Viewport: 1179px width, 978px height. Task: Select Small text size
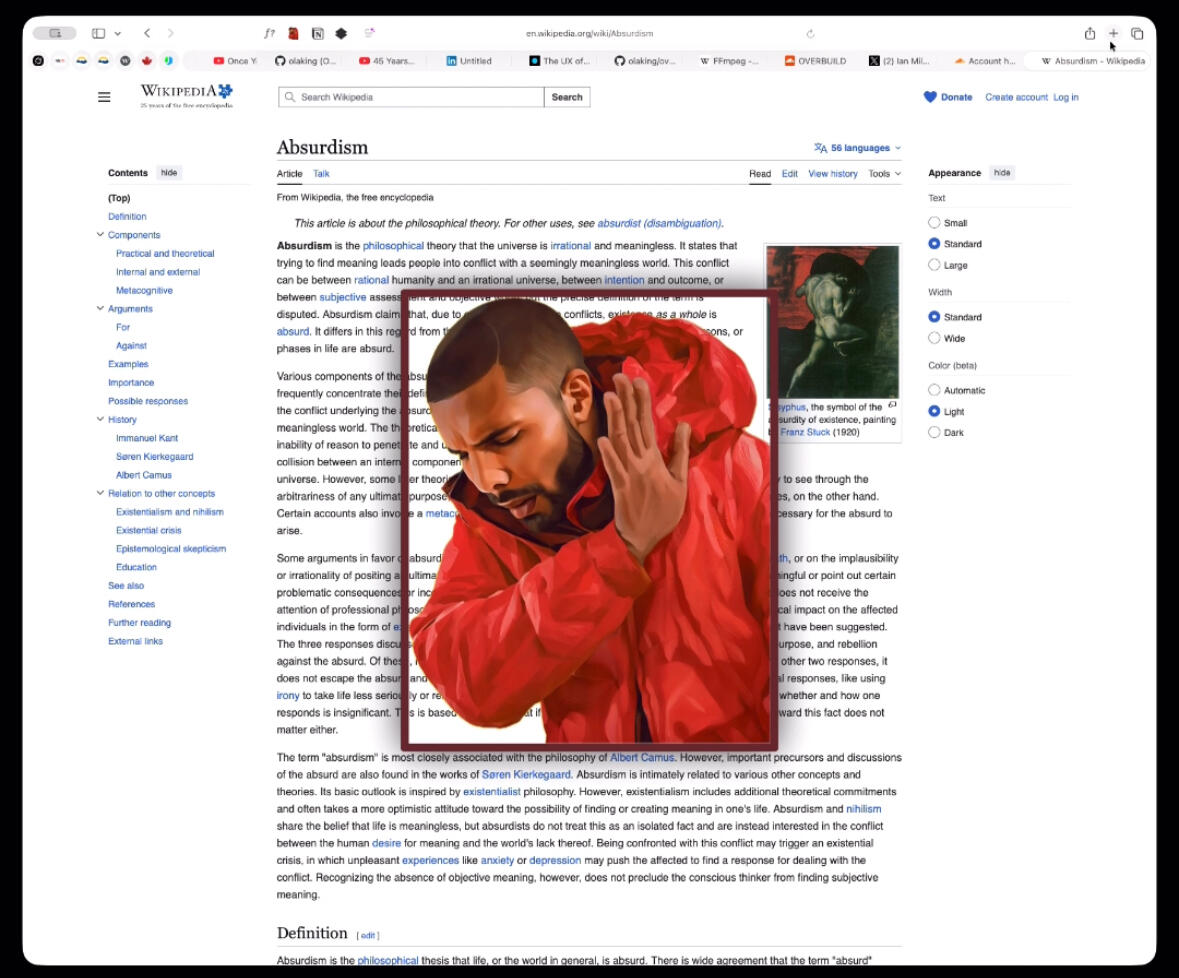click(x=934, y=223)
